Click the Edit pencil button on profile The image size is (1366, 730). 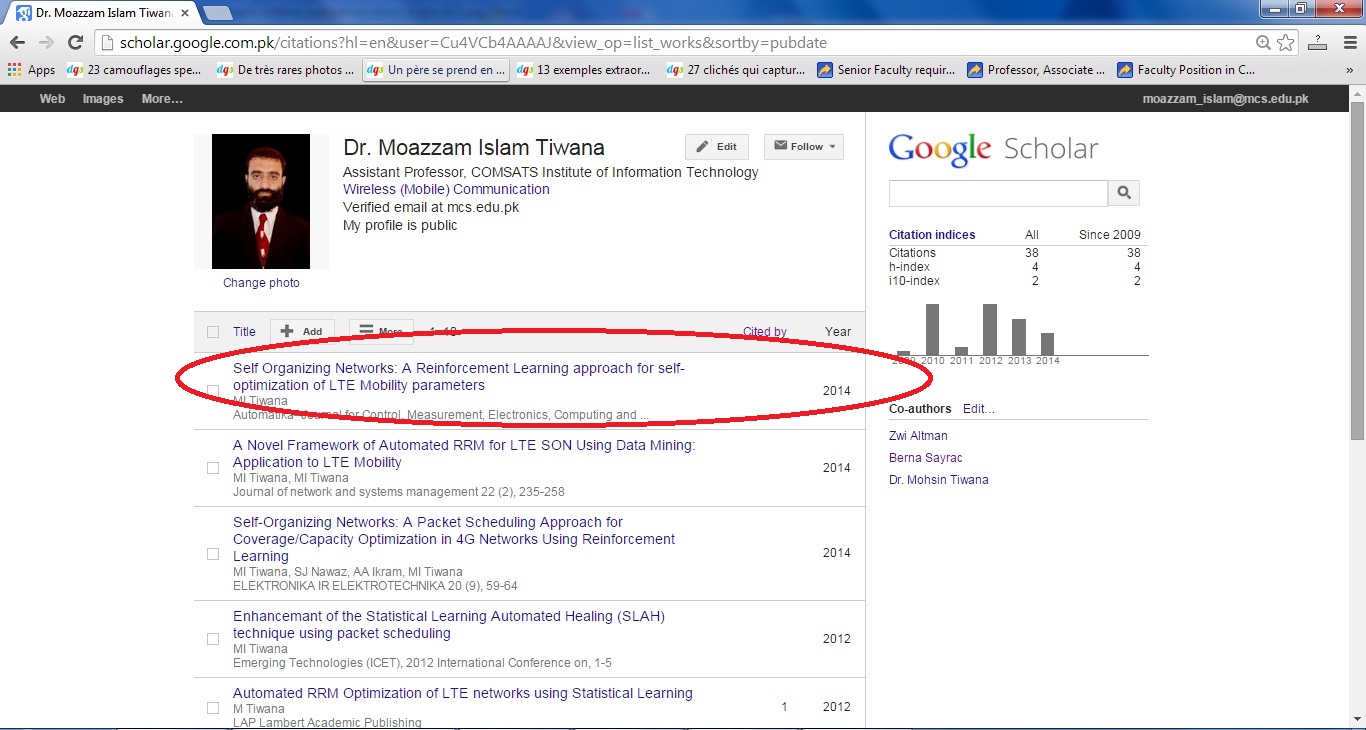click(x=717, y=146)
